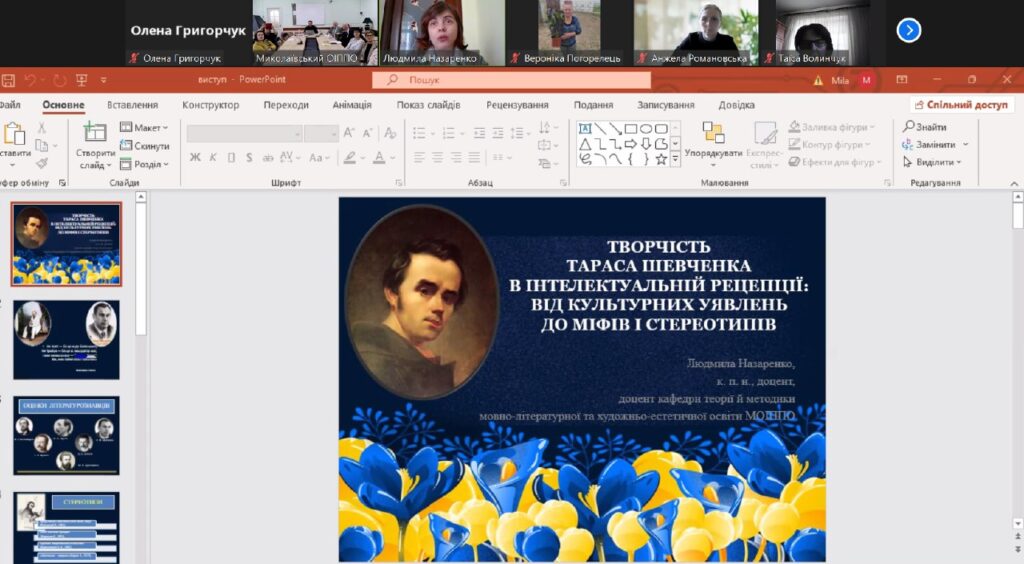Select the rectangle shape in gallery
The image size is (1024, 564).
631,129
